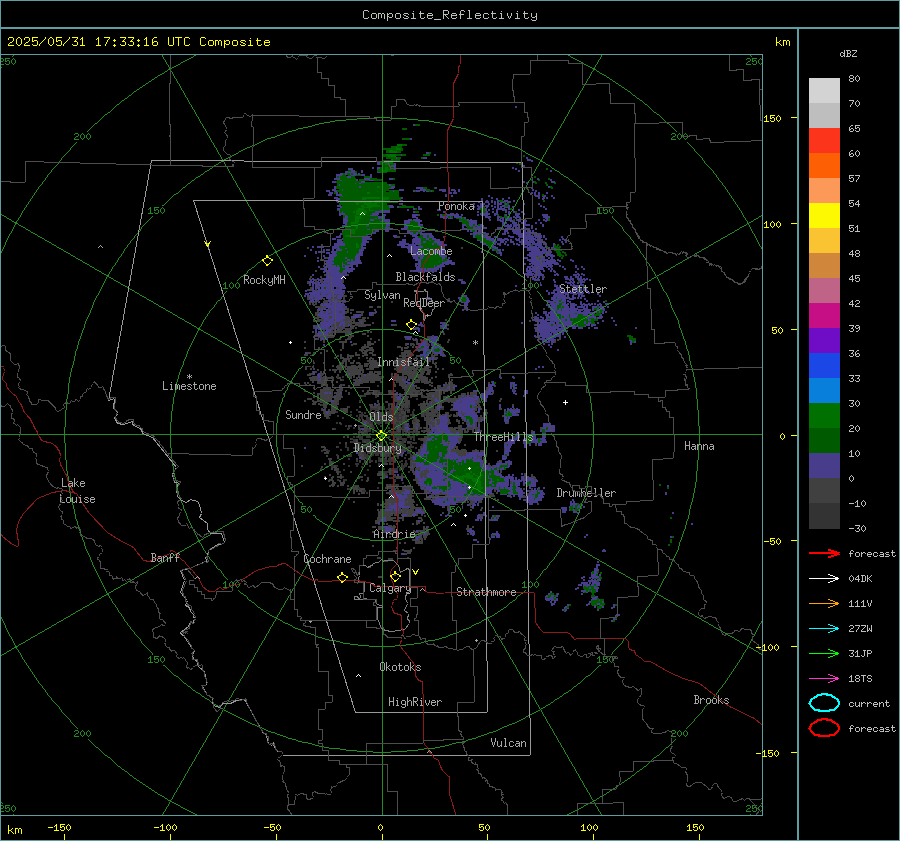Click the Banff label
This screenshot has height=841, width=900.
click(x=165, y=558)
